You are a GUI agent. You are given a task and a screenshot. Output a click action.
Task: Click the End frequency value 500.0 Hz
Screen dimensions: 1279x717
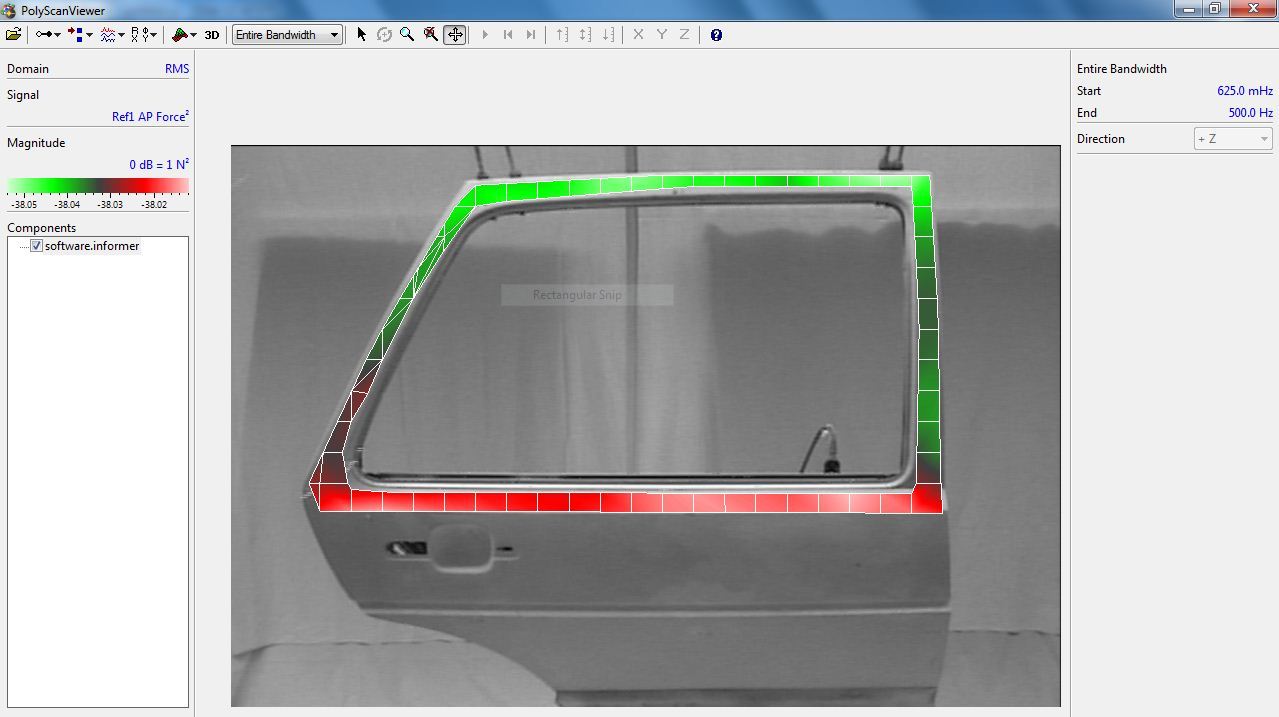pos(1250,113)
